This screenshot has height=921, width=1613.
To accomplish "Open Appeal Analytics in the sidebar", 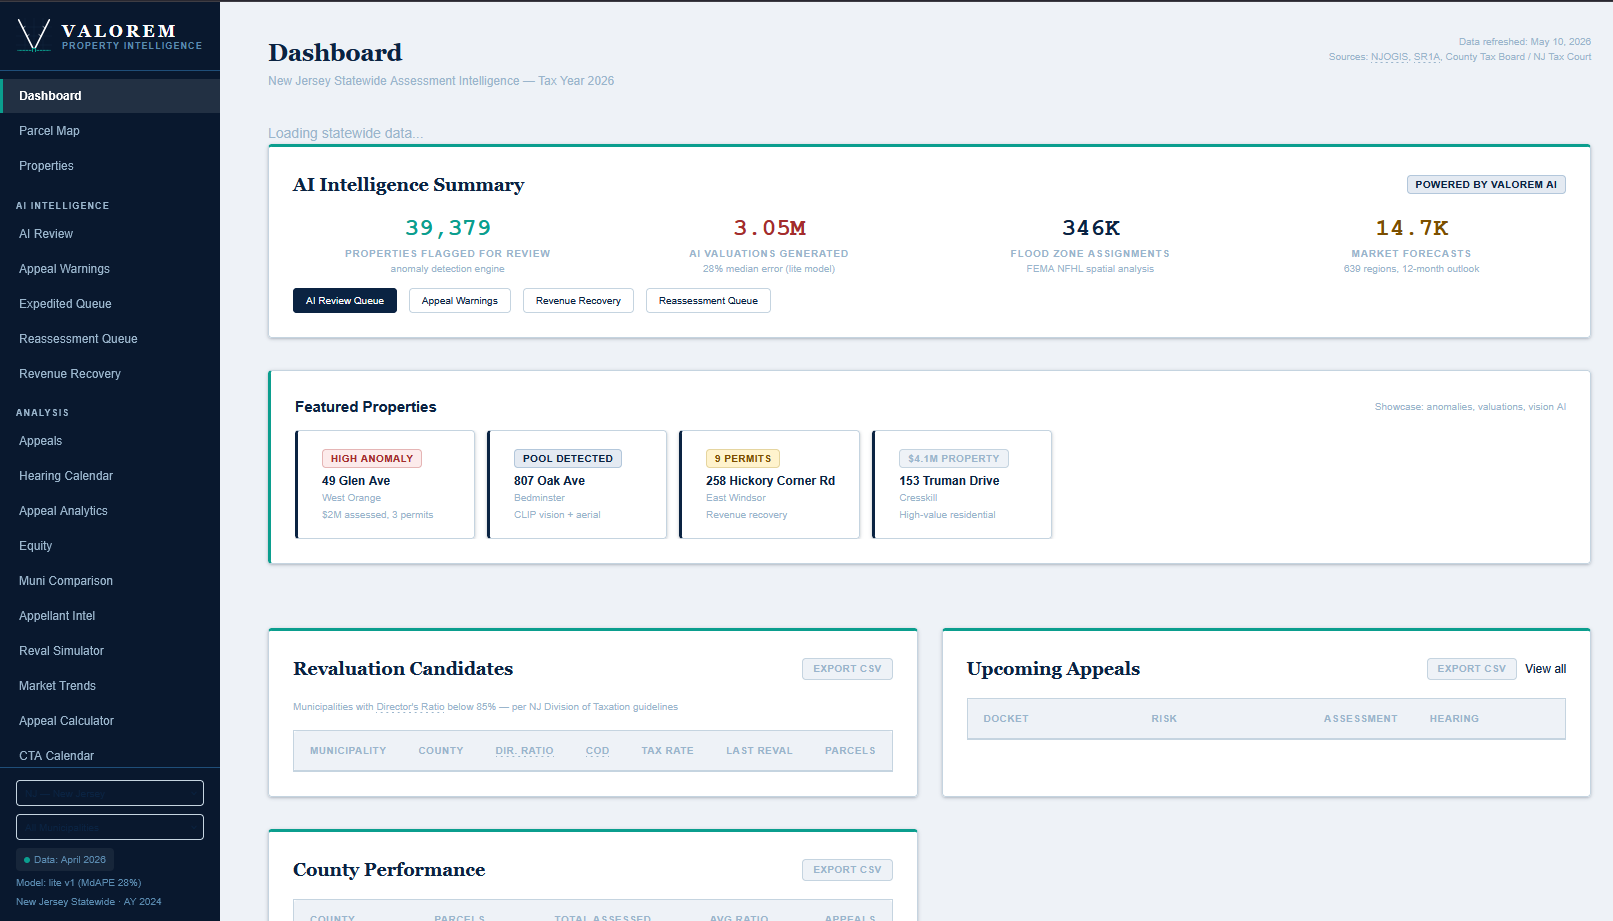I will [110, 511].
